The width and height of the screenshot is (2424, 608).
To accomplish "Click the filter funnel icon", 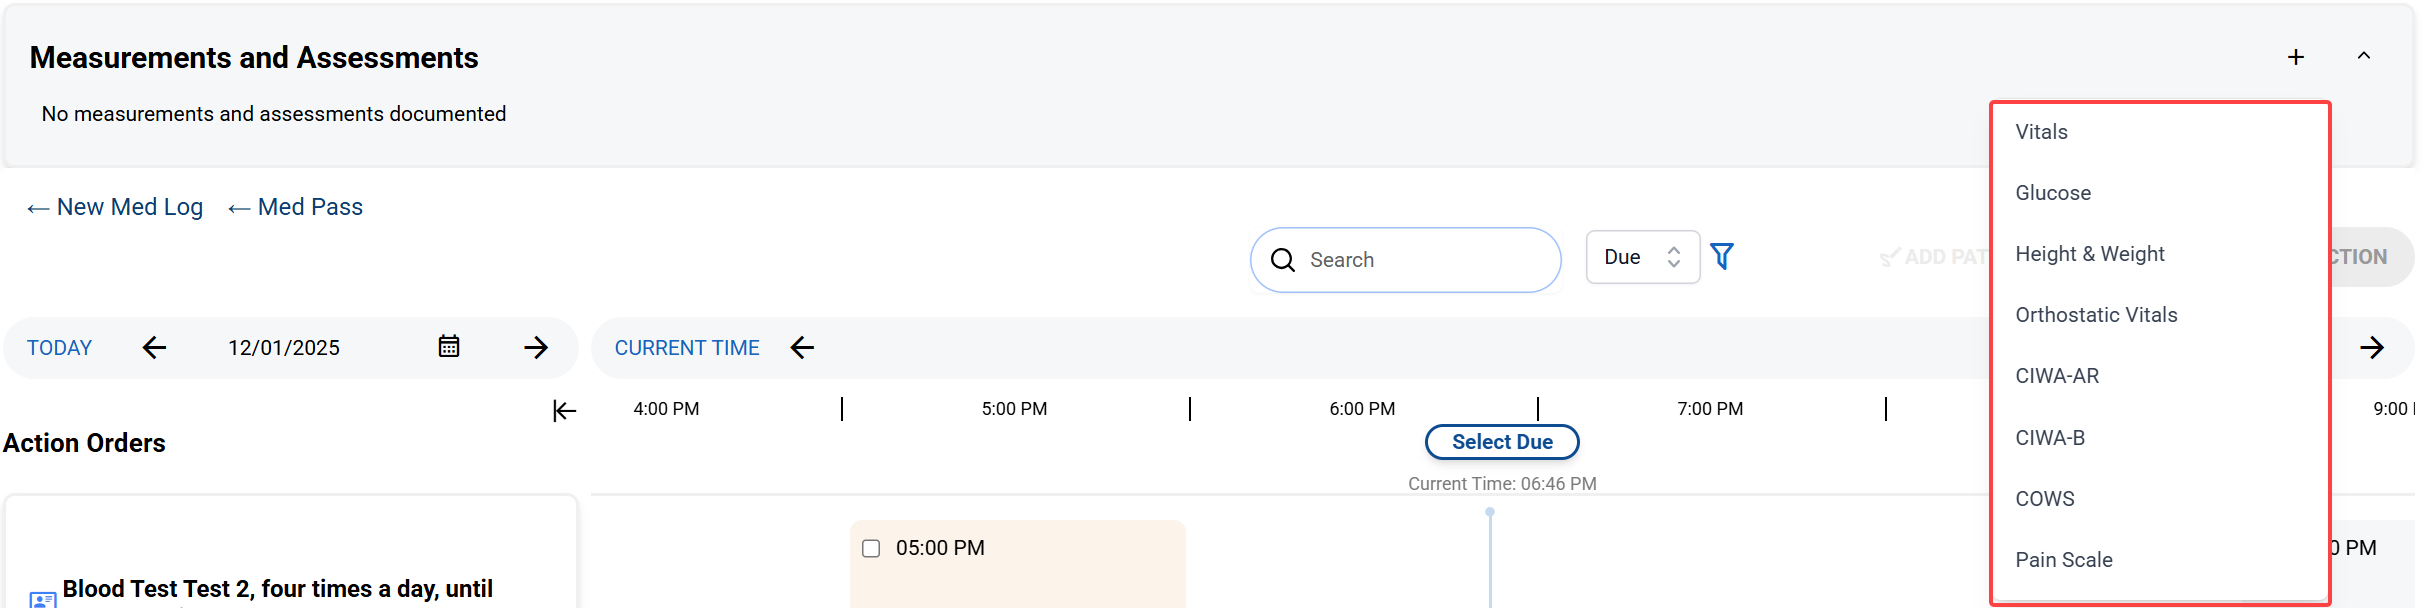I will 1722,257.
